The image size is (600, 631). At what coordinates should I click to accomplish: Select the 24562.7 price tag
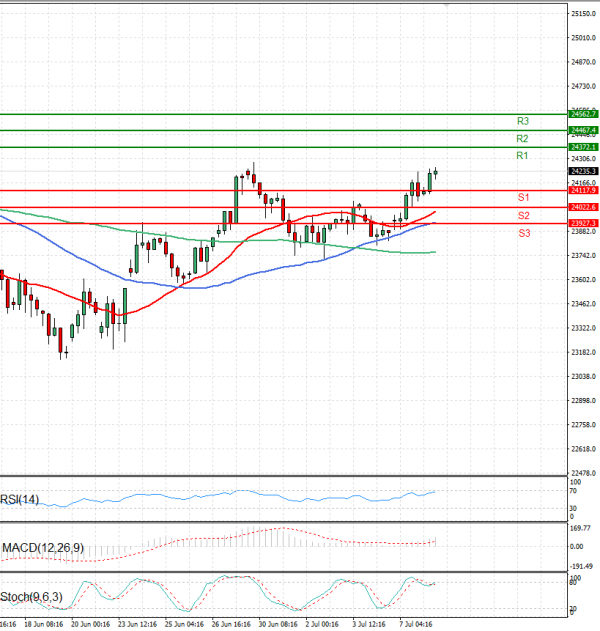(x=584, y=114)
